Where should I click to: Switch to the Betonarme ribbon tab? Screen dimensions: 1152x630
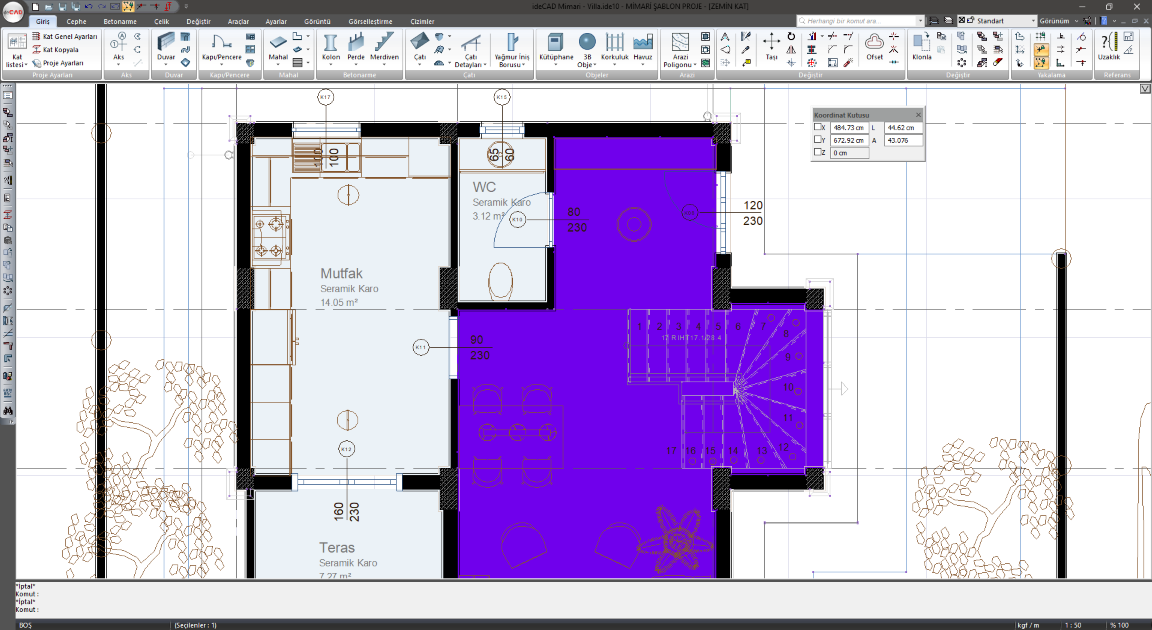pyautogui.click(x=120, y=21)
